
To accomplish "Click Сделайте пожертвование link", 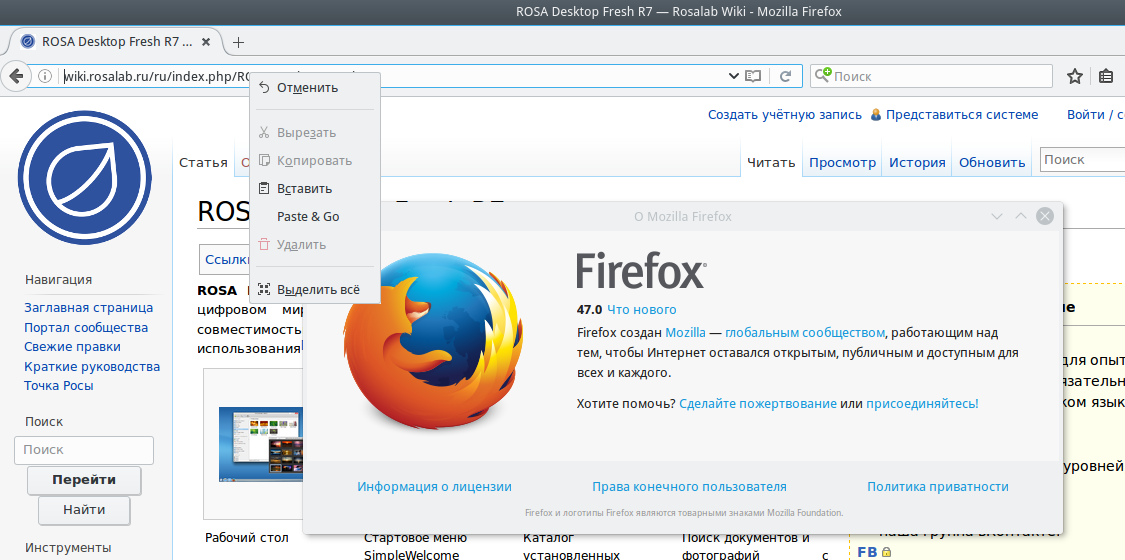I will [758, 404].
